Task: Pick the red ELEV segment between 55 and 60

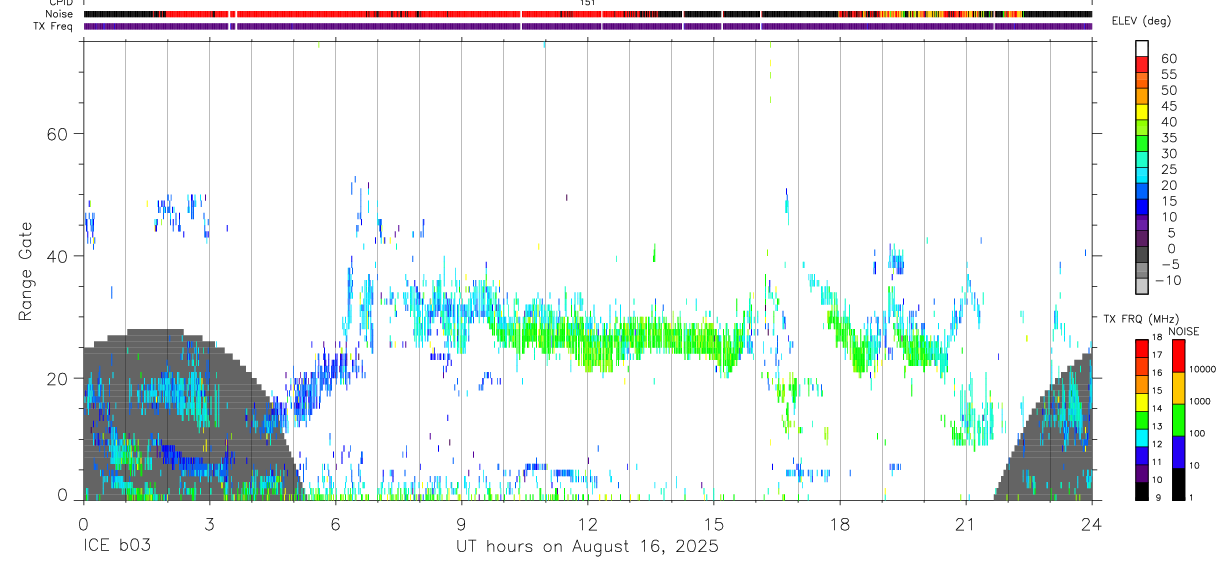Action: tap(1142, 64)
